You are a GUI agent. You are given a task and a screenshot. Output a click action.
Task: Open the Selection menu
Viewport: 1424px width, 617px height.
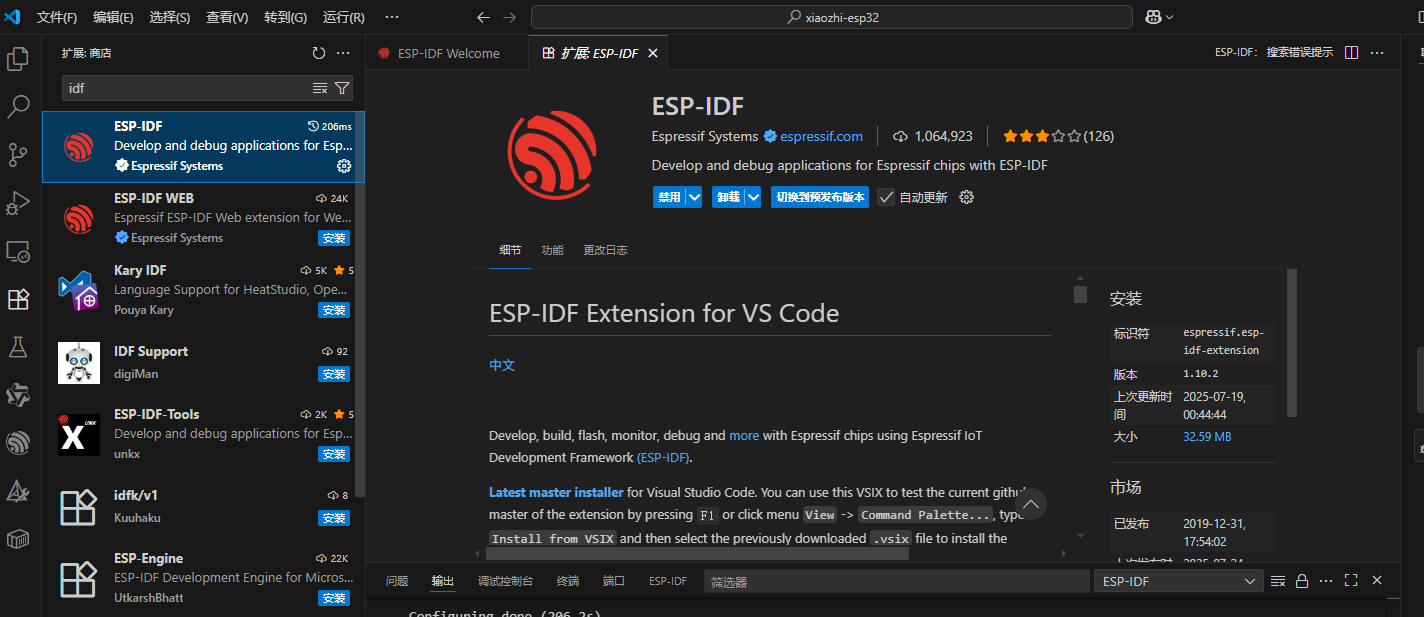(x=170, y=17)
